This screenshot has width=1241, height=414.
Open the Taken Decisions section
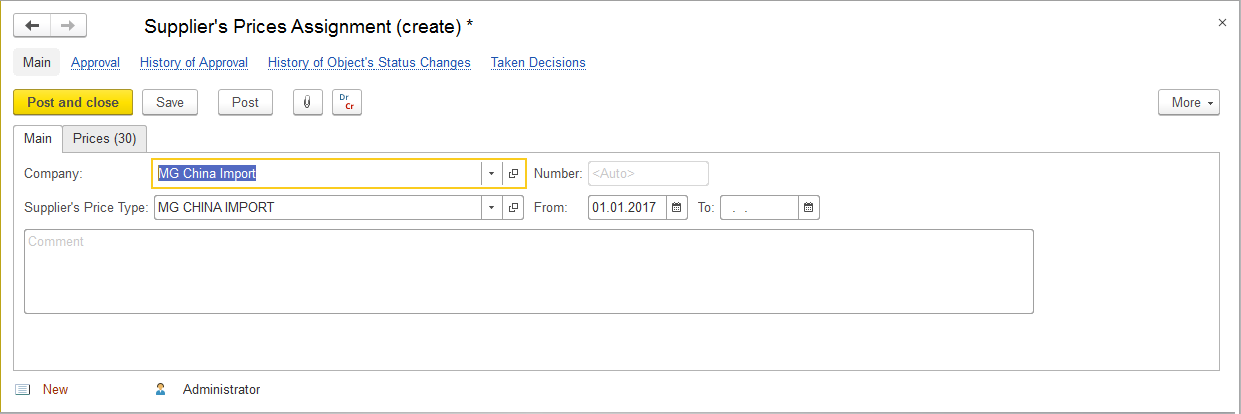(x=538, y=62)
